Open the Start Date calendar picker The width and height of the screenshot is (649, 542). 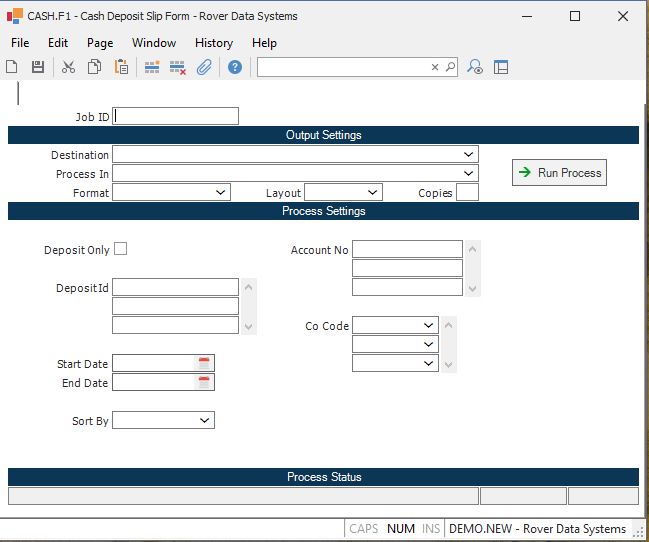tap(204, 363)
